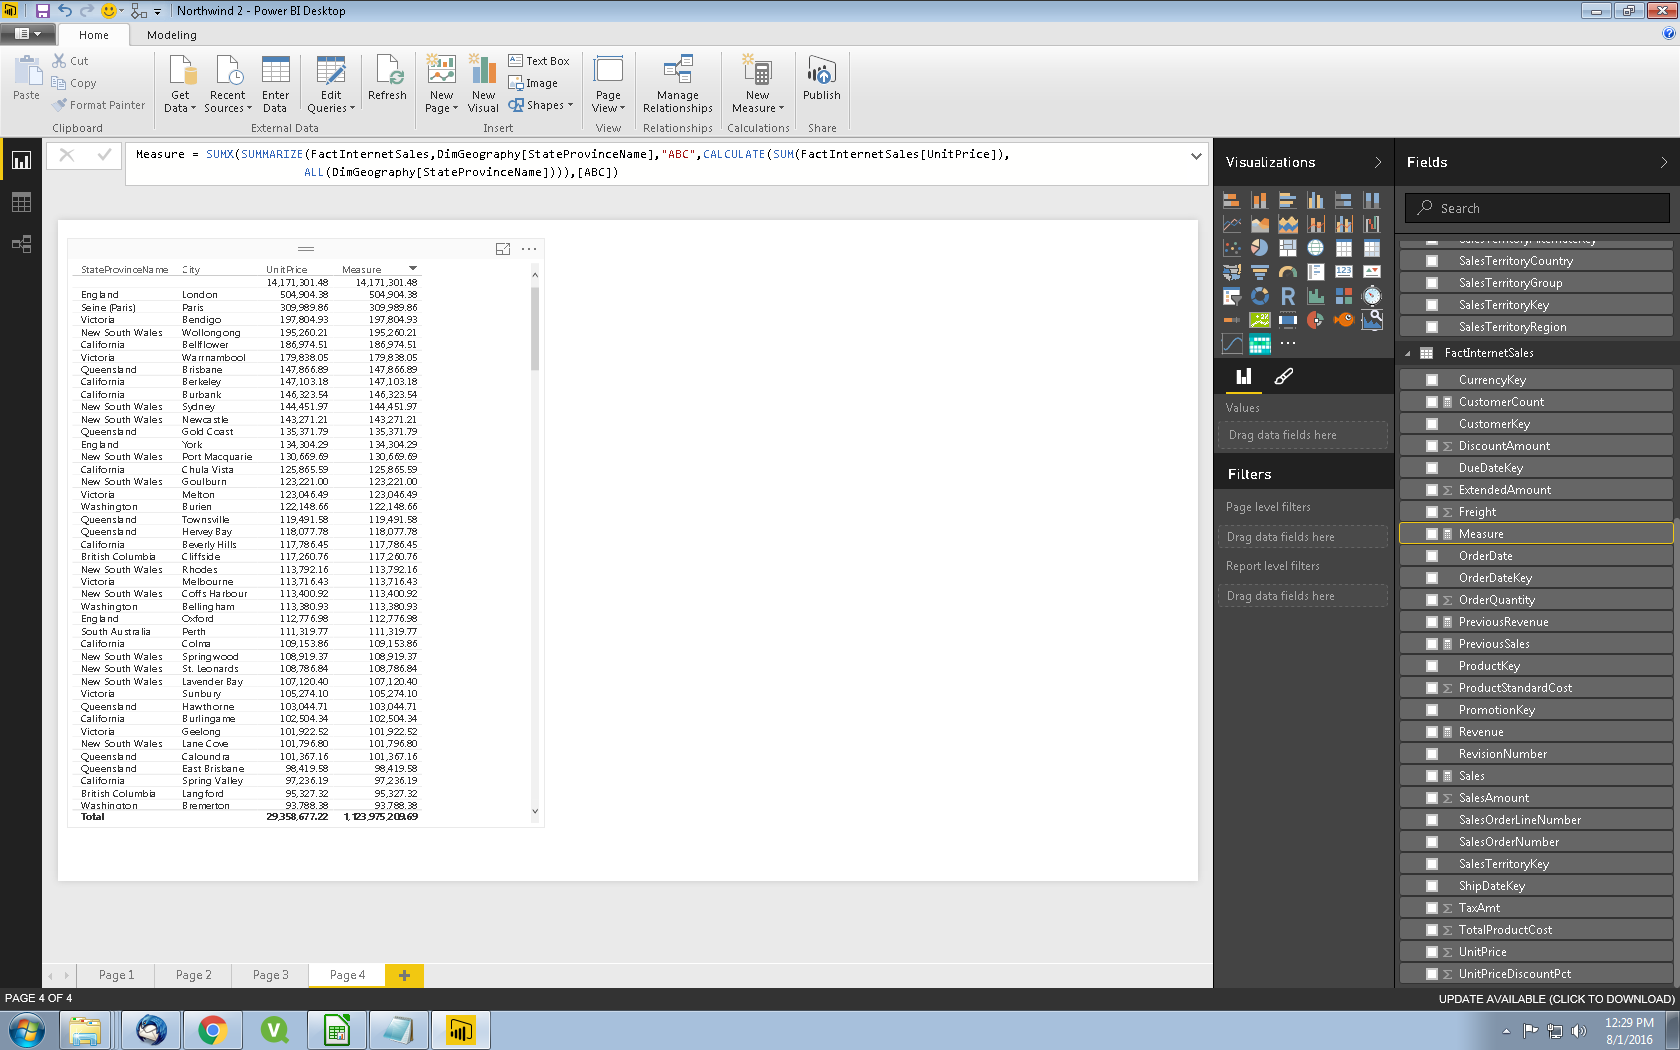Select the donut chart visual
The width and height of the screenshot is (1680, 1050).
(x=1260, y=296)
